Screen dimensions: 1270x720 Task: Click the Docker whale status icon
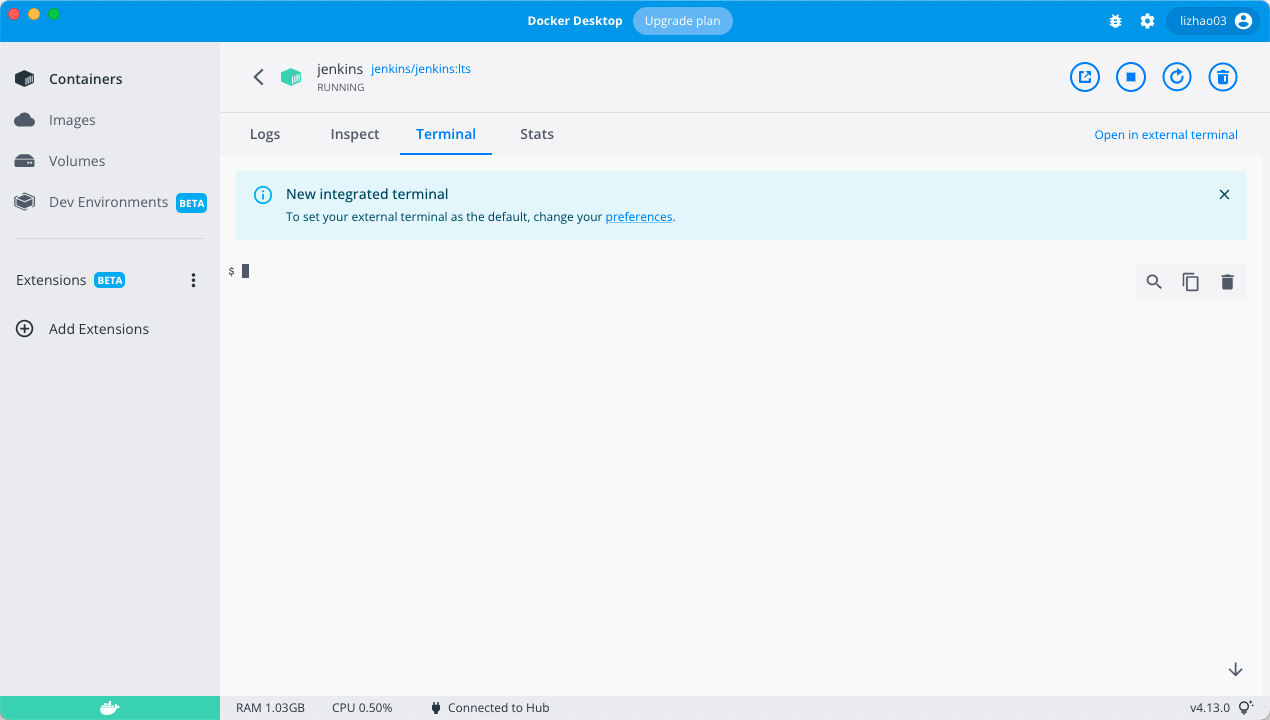(x=110, y=708)
